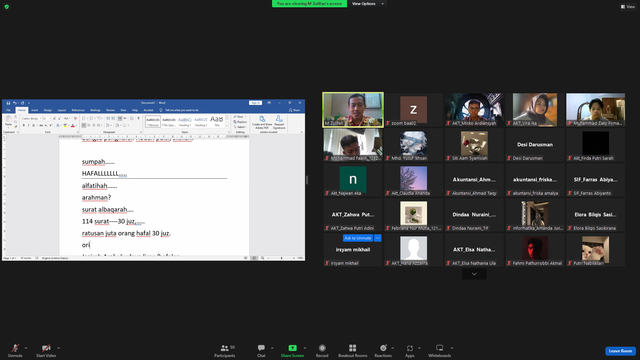The image size is (640, 360).
Task: Click the text highlight color in Word
Action: (65, 125)
